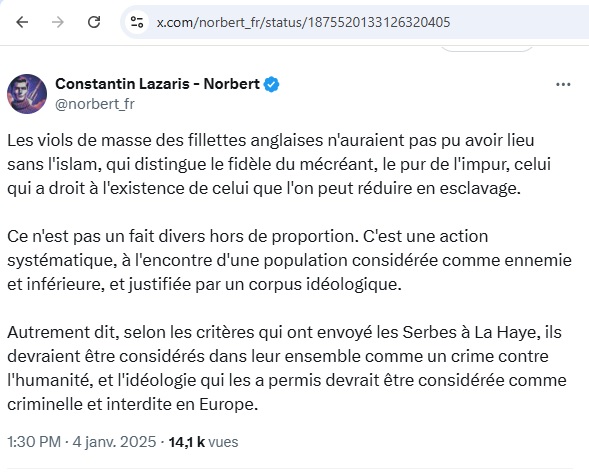Go back with the browser back arrow

(22, 22)
